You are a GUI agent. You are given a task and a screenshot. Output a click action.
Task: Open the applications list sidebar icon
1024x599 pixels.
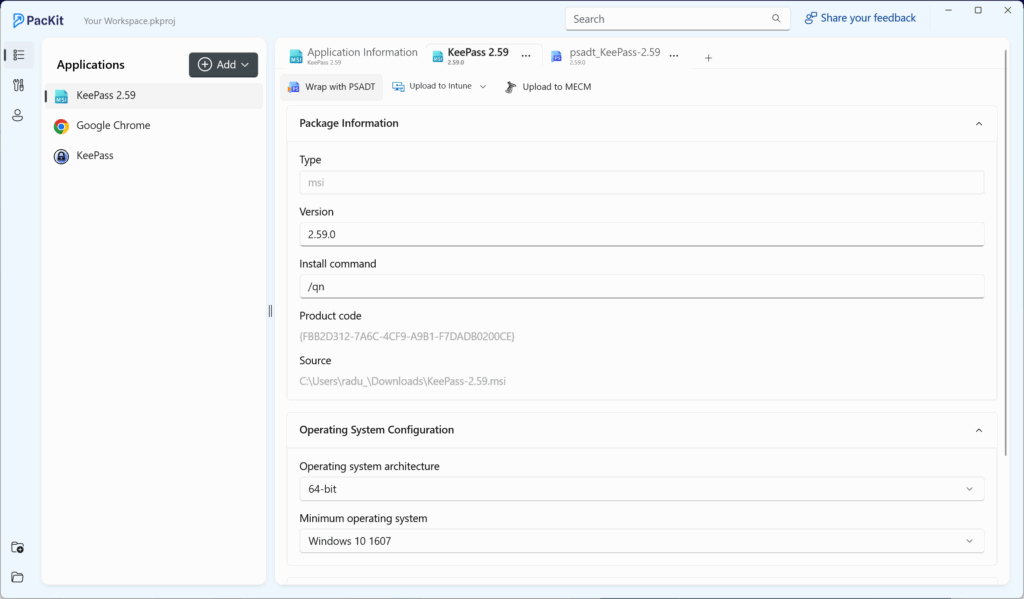click(x=18, y=55)
